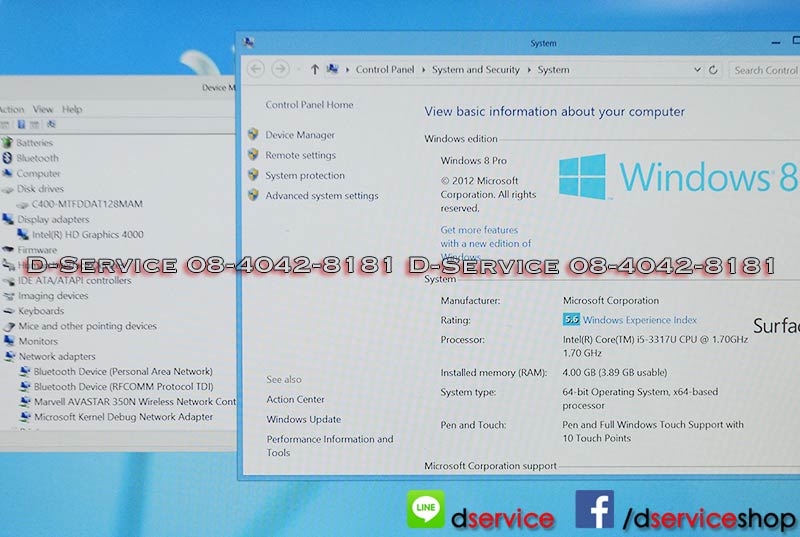Select the Computer category in Device Manager
This screenshot has height=537, width=800.
[38, 173]
